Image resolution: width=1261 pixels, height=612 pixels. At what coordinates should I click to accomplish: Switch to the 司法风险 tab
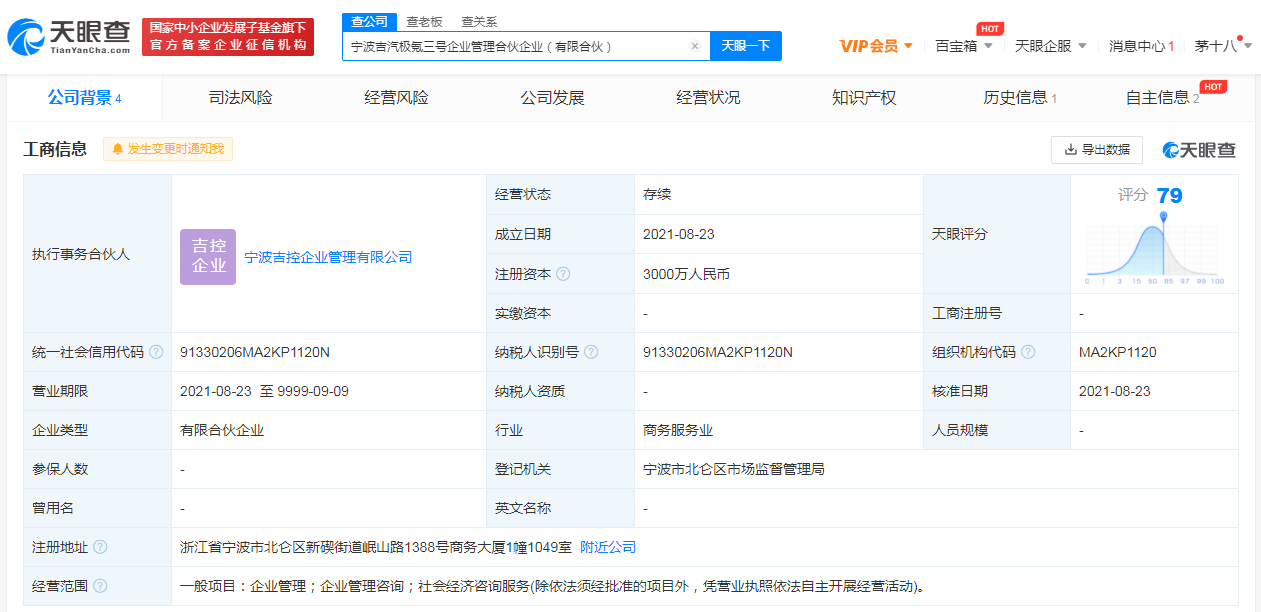coord(240,98)
